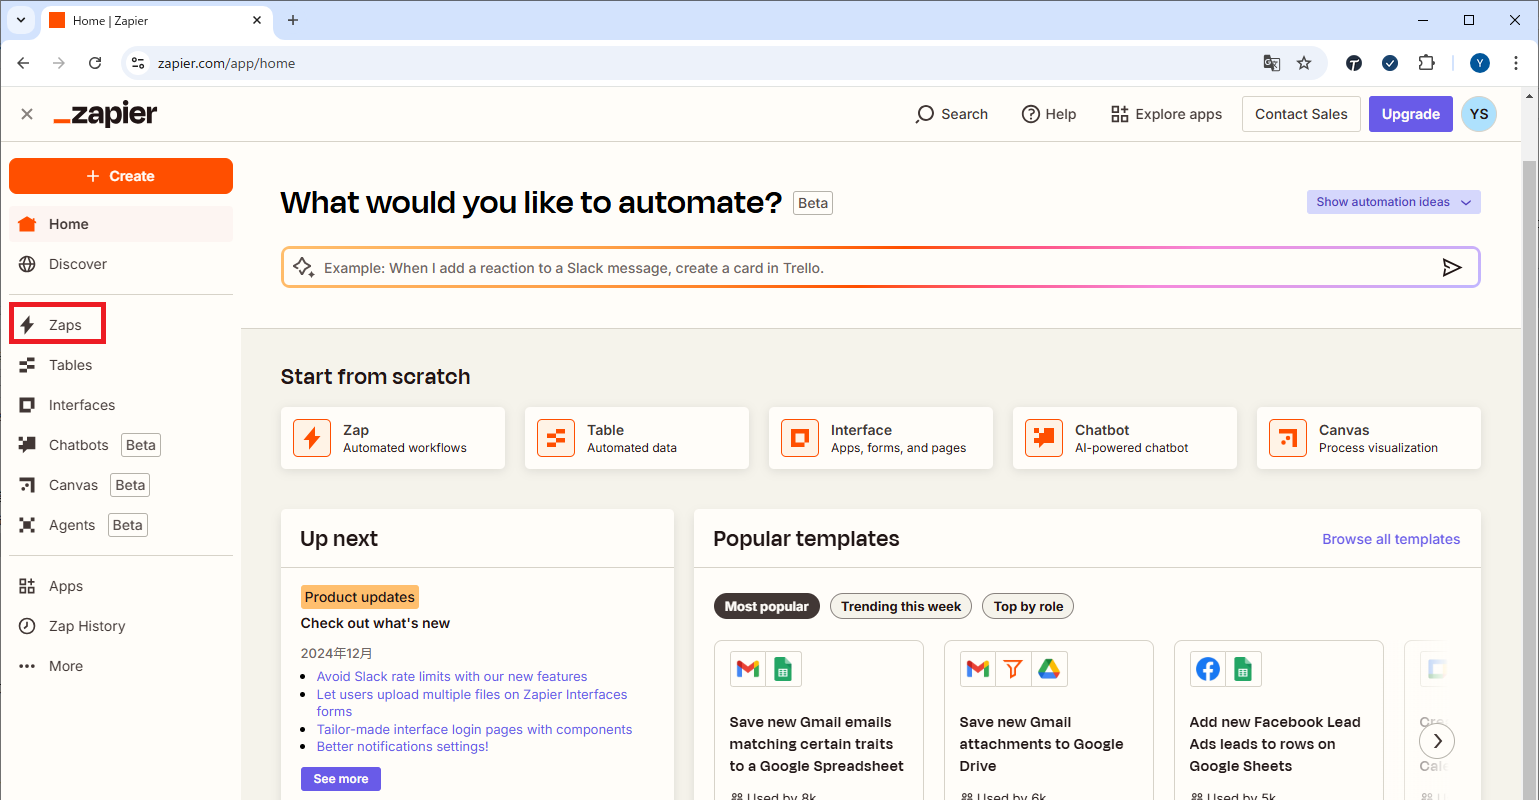Select the Most popular tab

click(767, 606)
